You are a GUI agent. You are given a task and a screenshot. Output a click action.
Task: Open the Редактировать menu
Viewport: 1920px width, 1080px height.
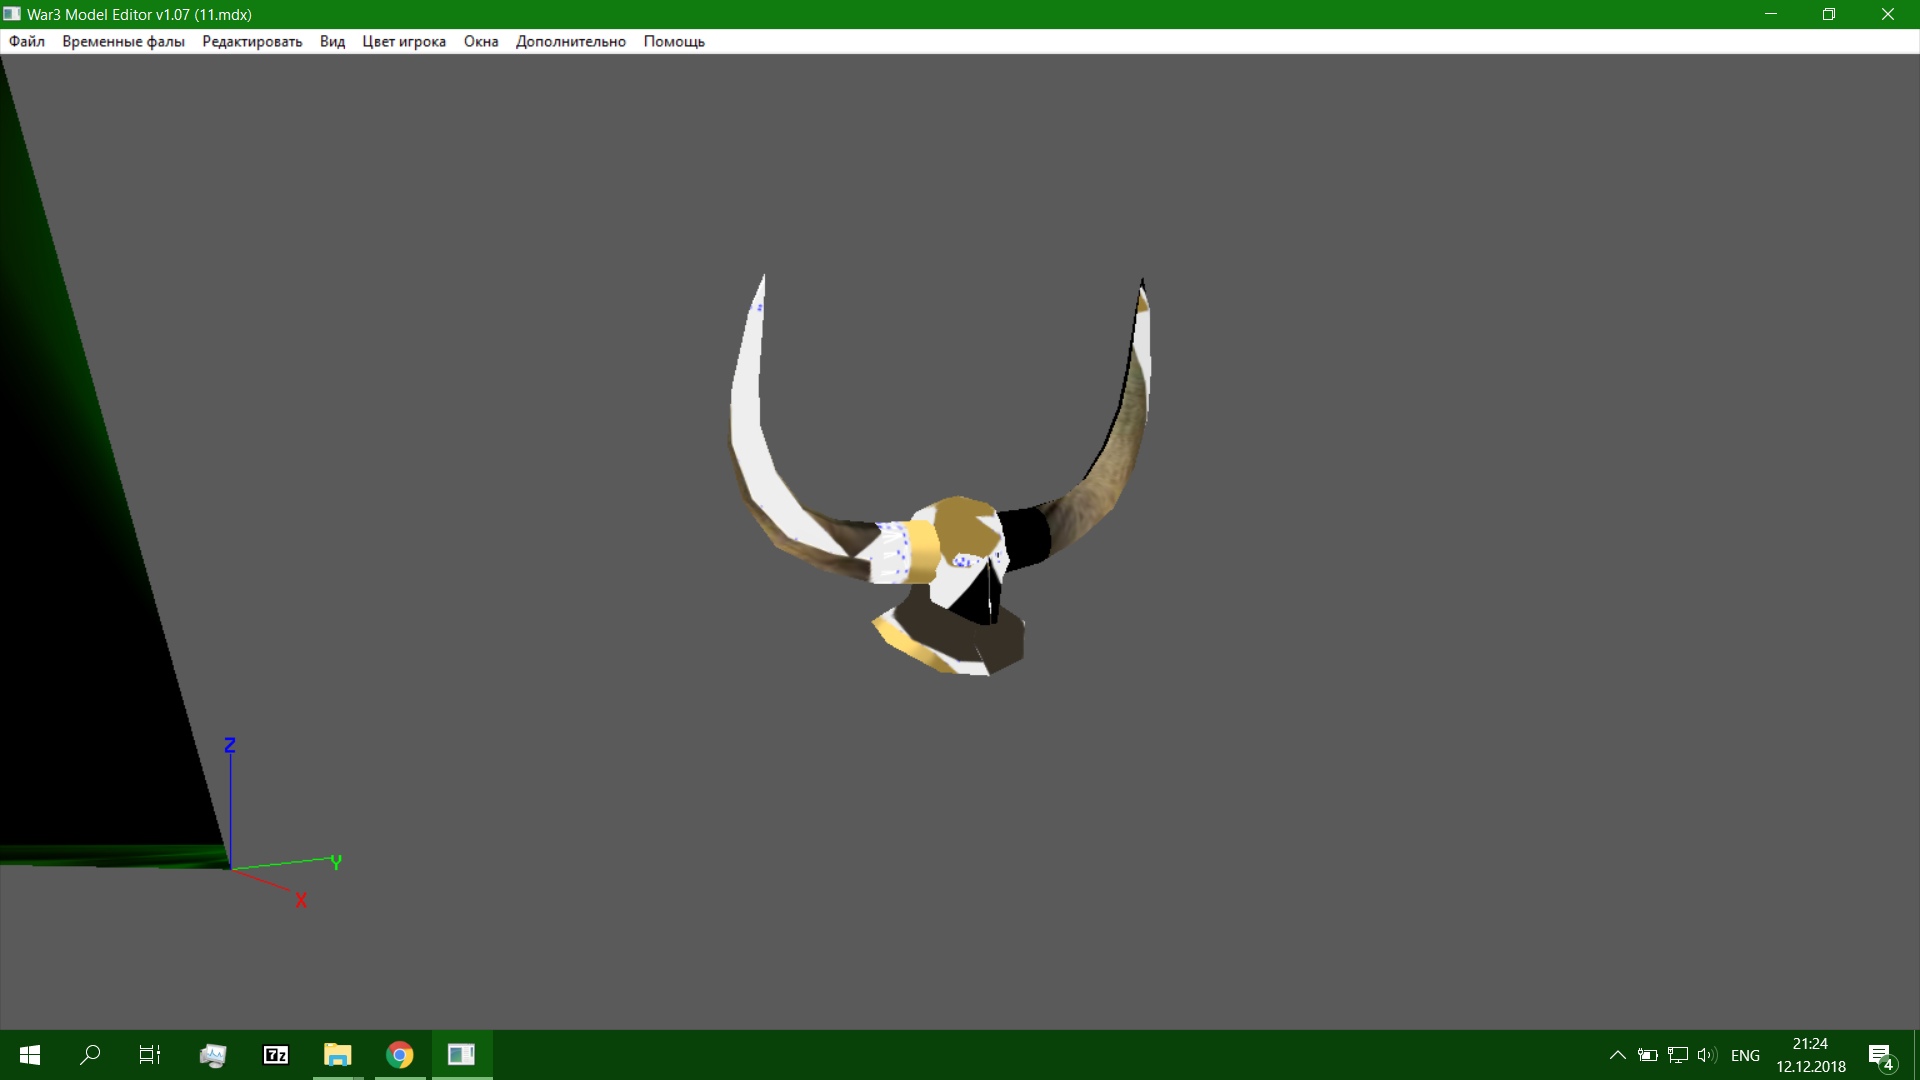[252, 41]
